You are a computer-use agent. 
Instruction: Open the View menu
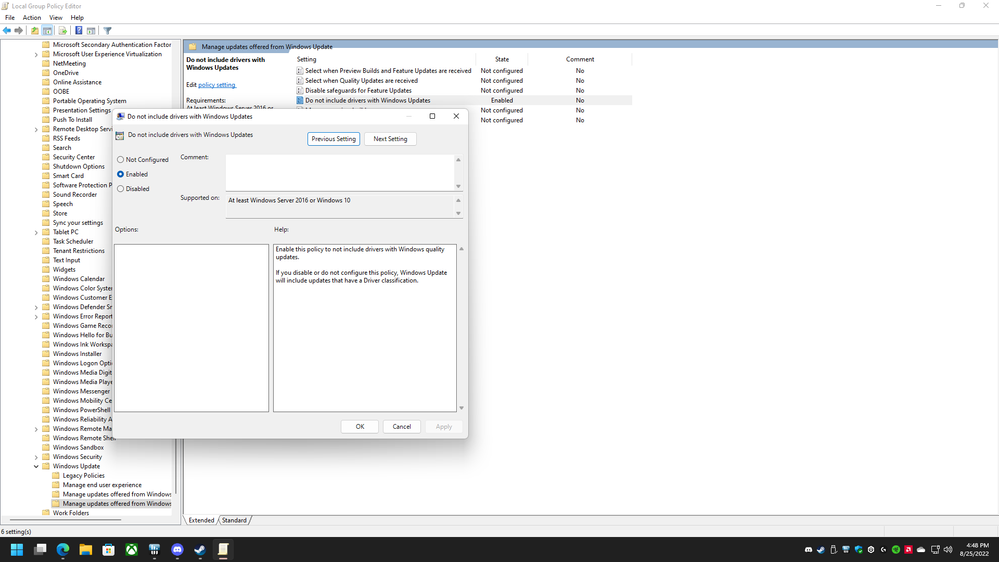point(56,18)
